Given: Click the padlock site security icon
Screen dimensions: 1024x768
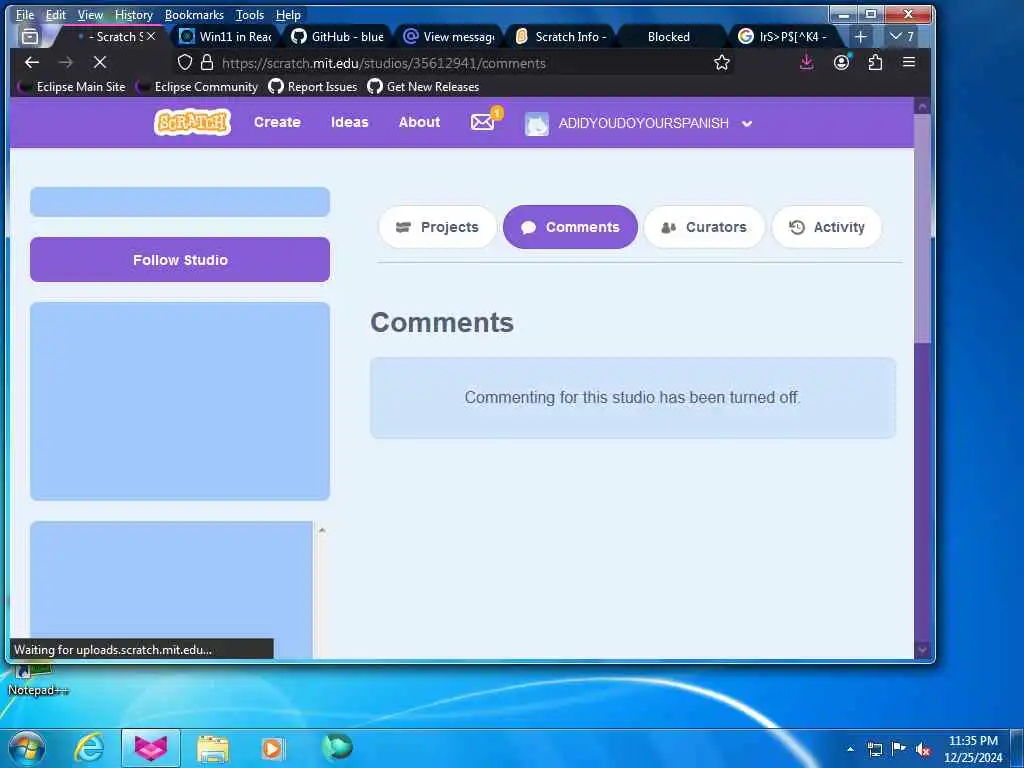Looking at the screenshot, I should [207, 62].
